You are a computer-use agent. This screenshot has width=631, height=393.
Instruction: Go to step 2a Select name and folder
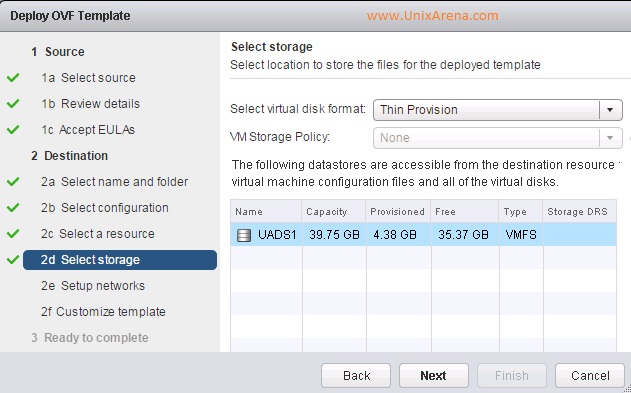114,182
